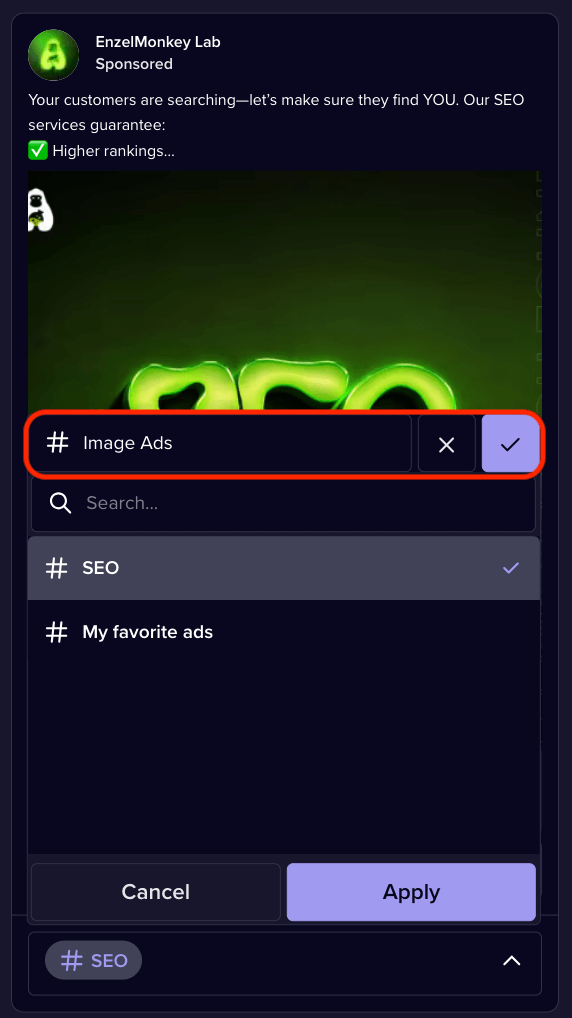Deselect the SEO tag row
The width and height of the screenshot is (572, 1018).
tap(284, 568)
